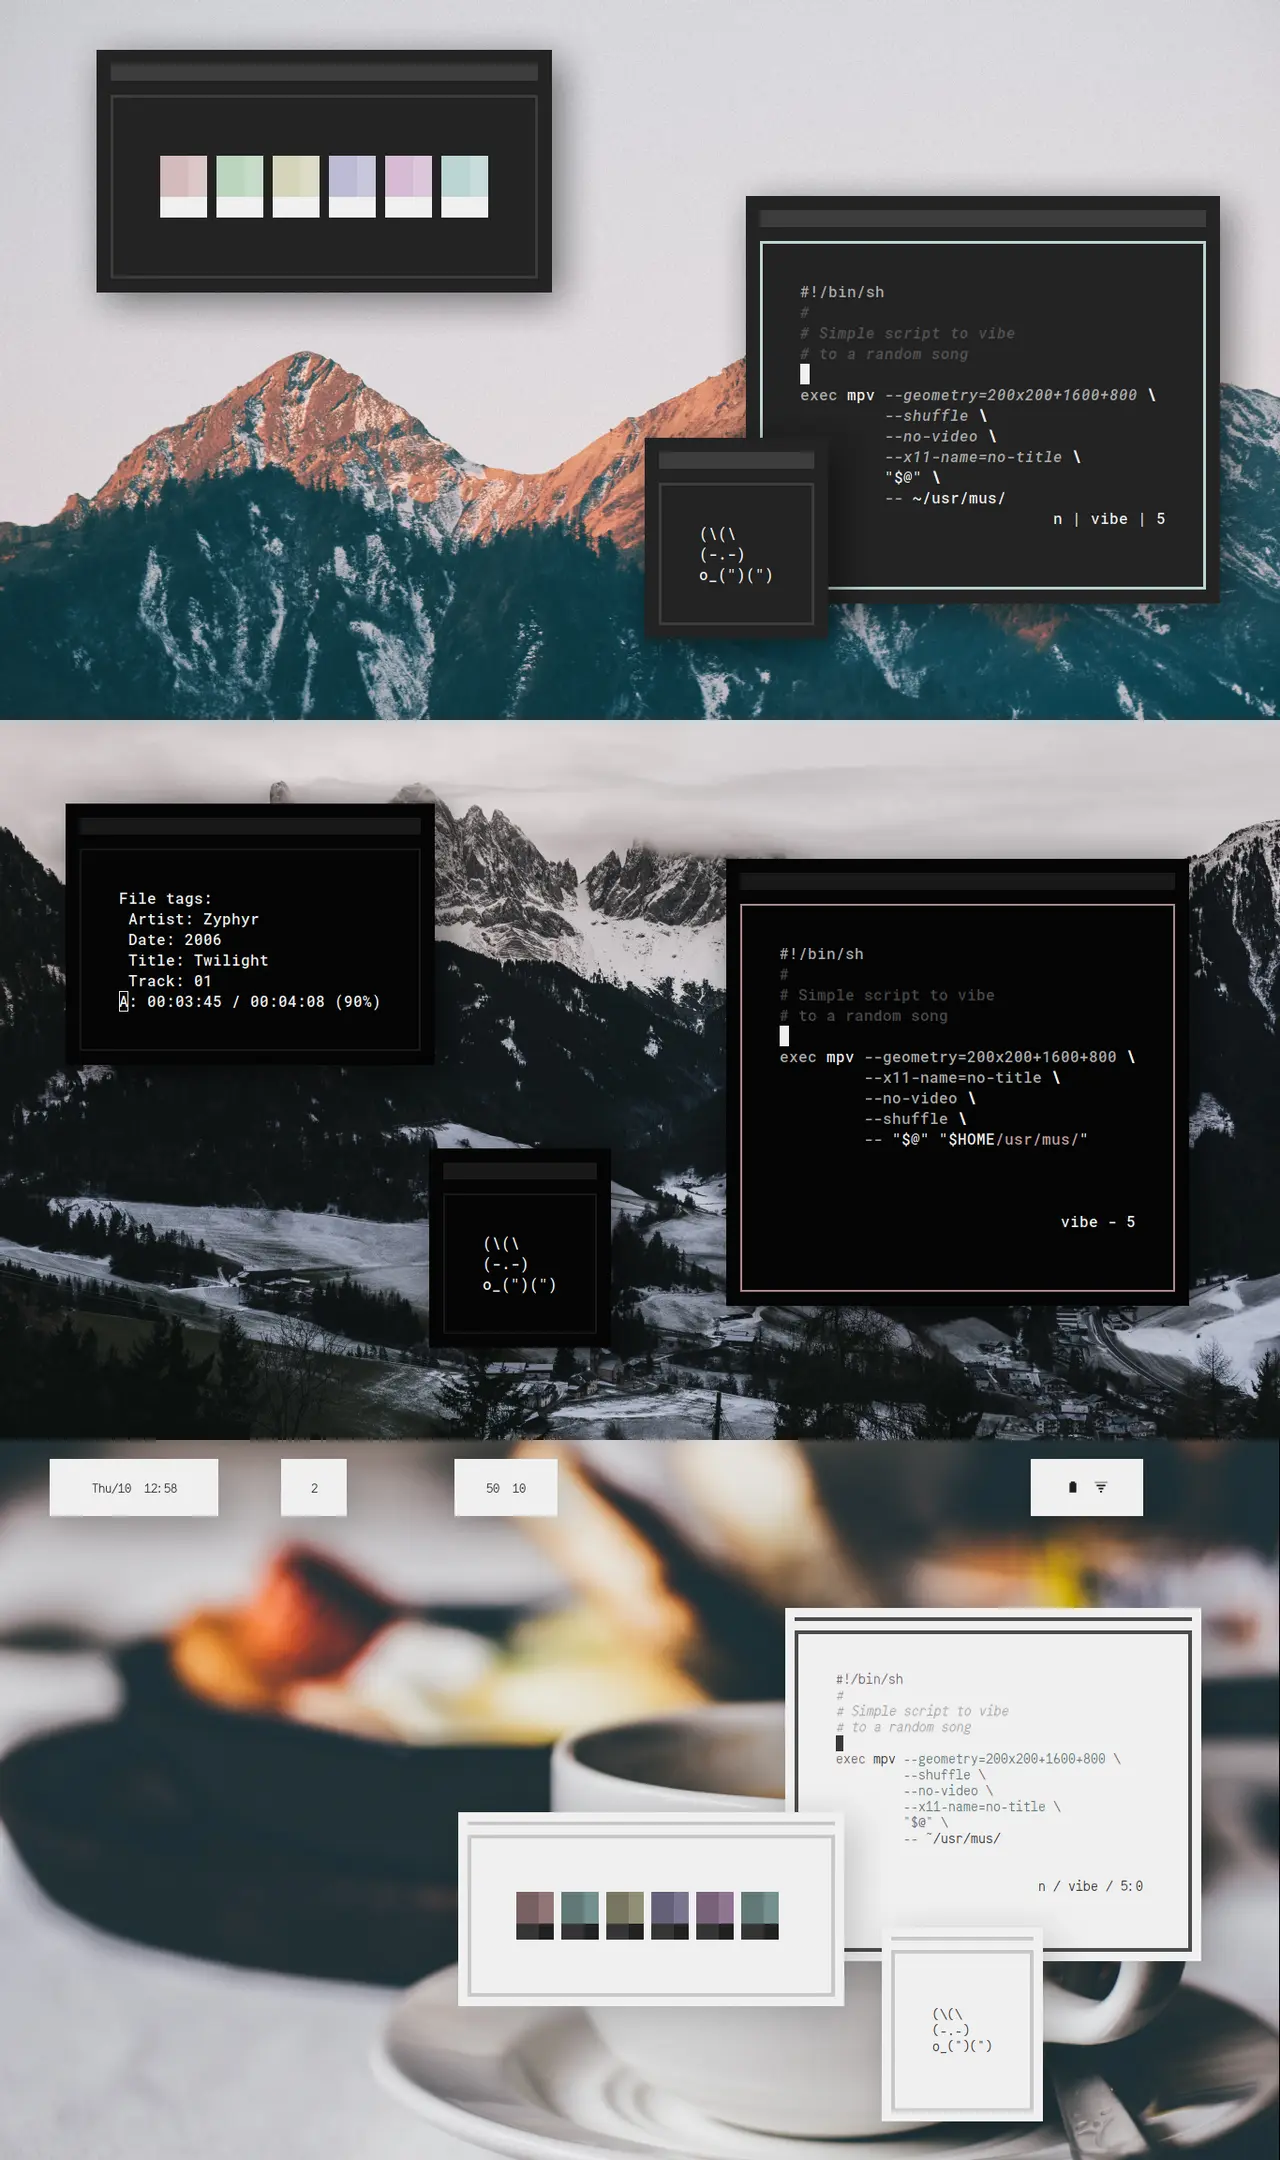Click the title bar of the File tags window
The image size is (1280, 2160).
click(250, 826)
